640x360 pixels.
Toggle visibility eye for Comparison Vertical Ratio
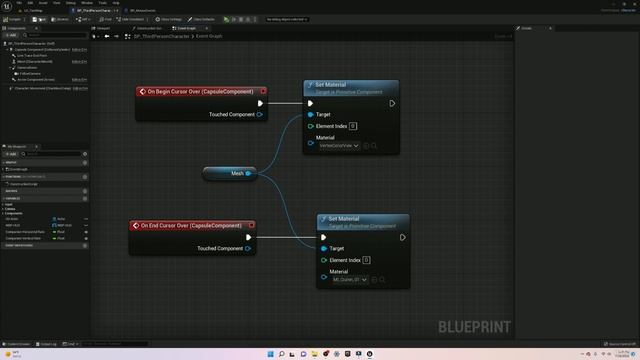86,238
